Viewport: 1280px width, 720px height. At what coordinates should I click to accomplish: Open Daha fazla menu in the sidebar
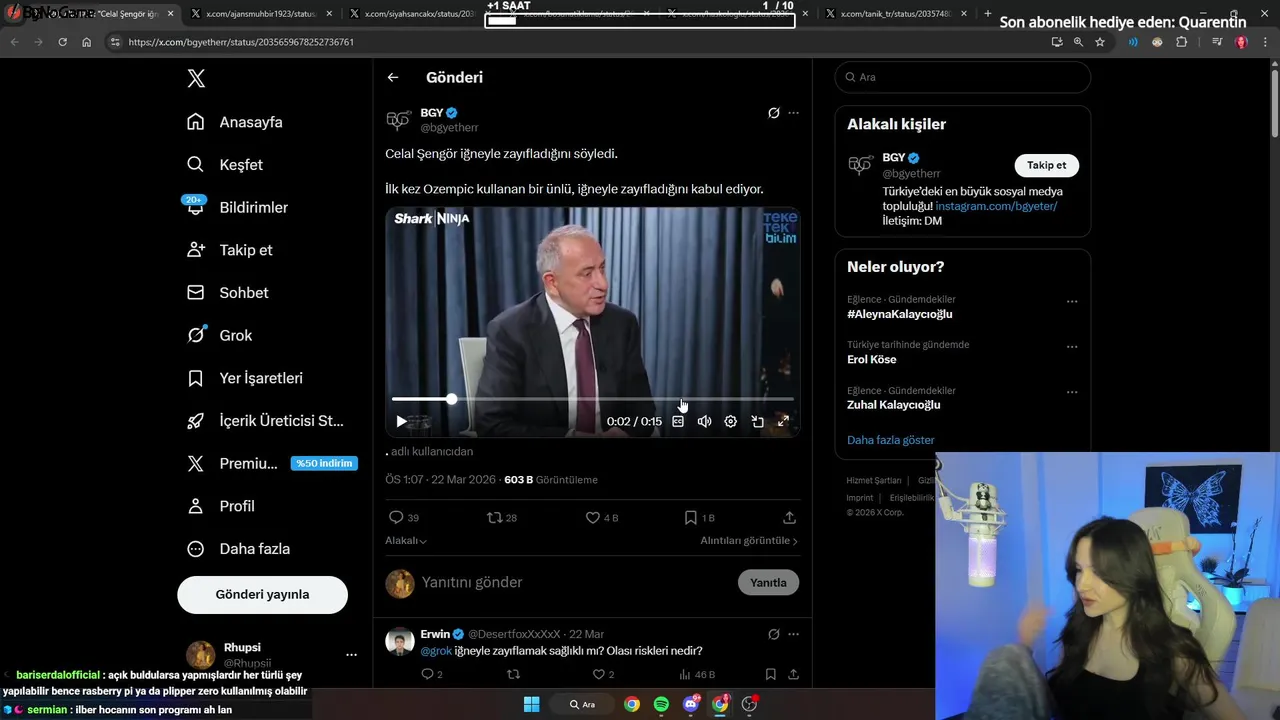238,549
